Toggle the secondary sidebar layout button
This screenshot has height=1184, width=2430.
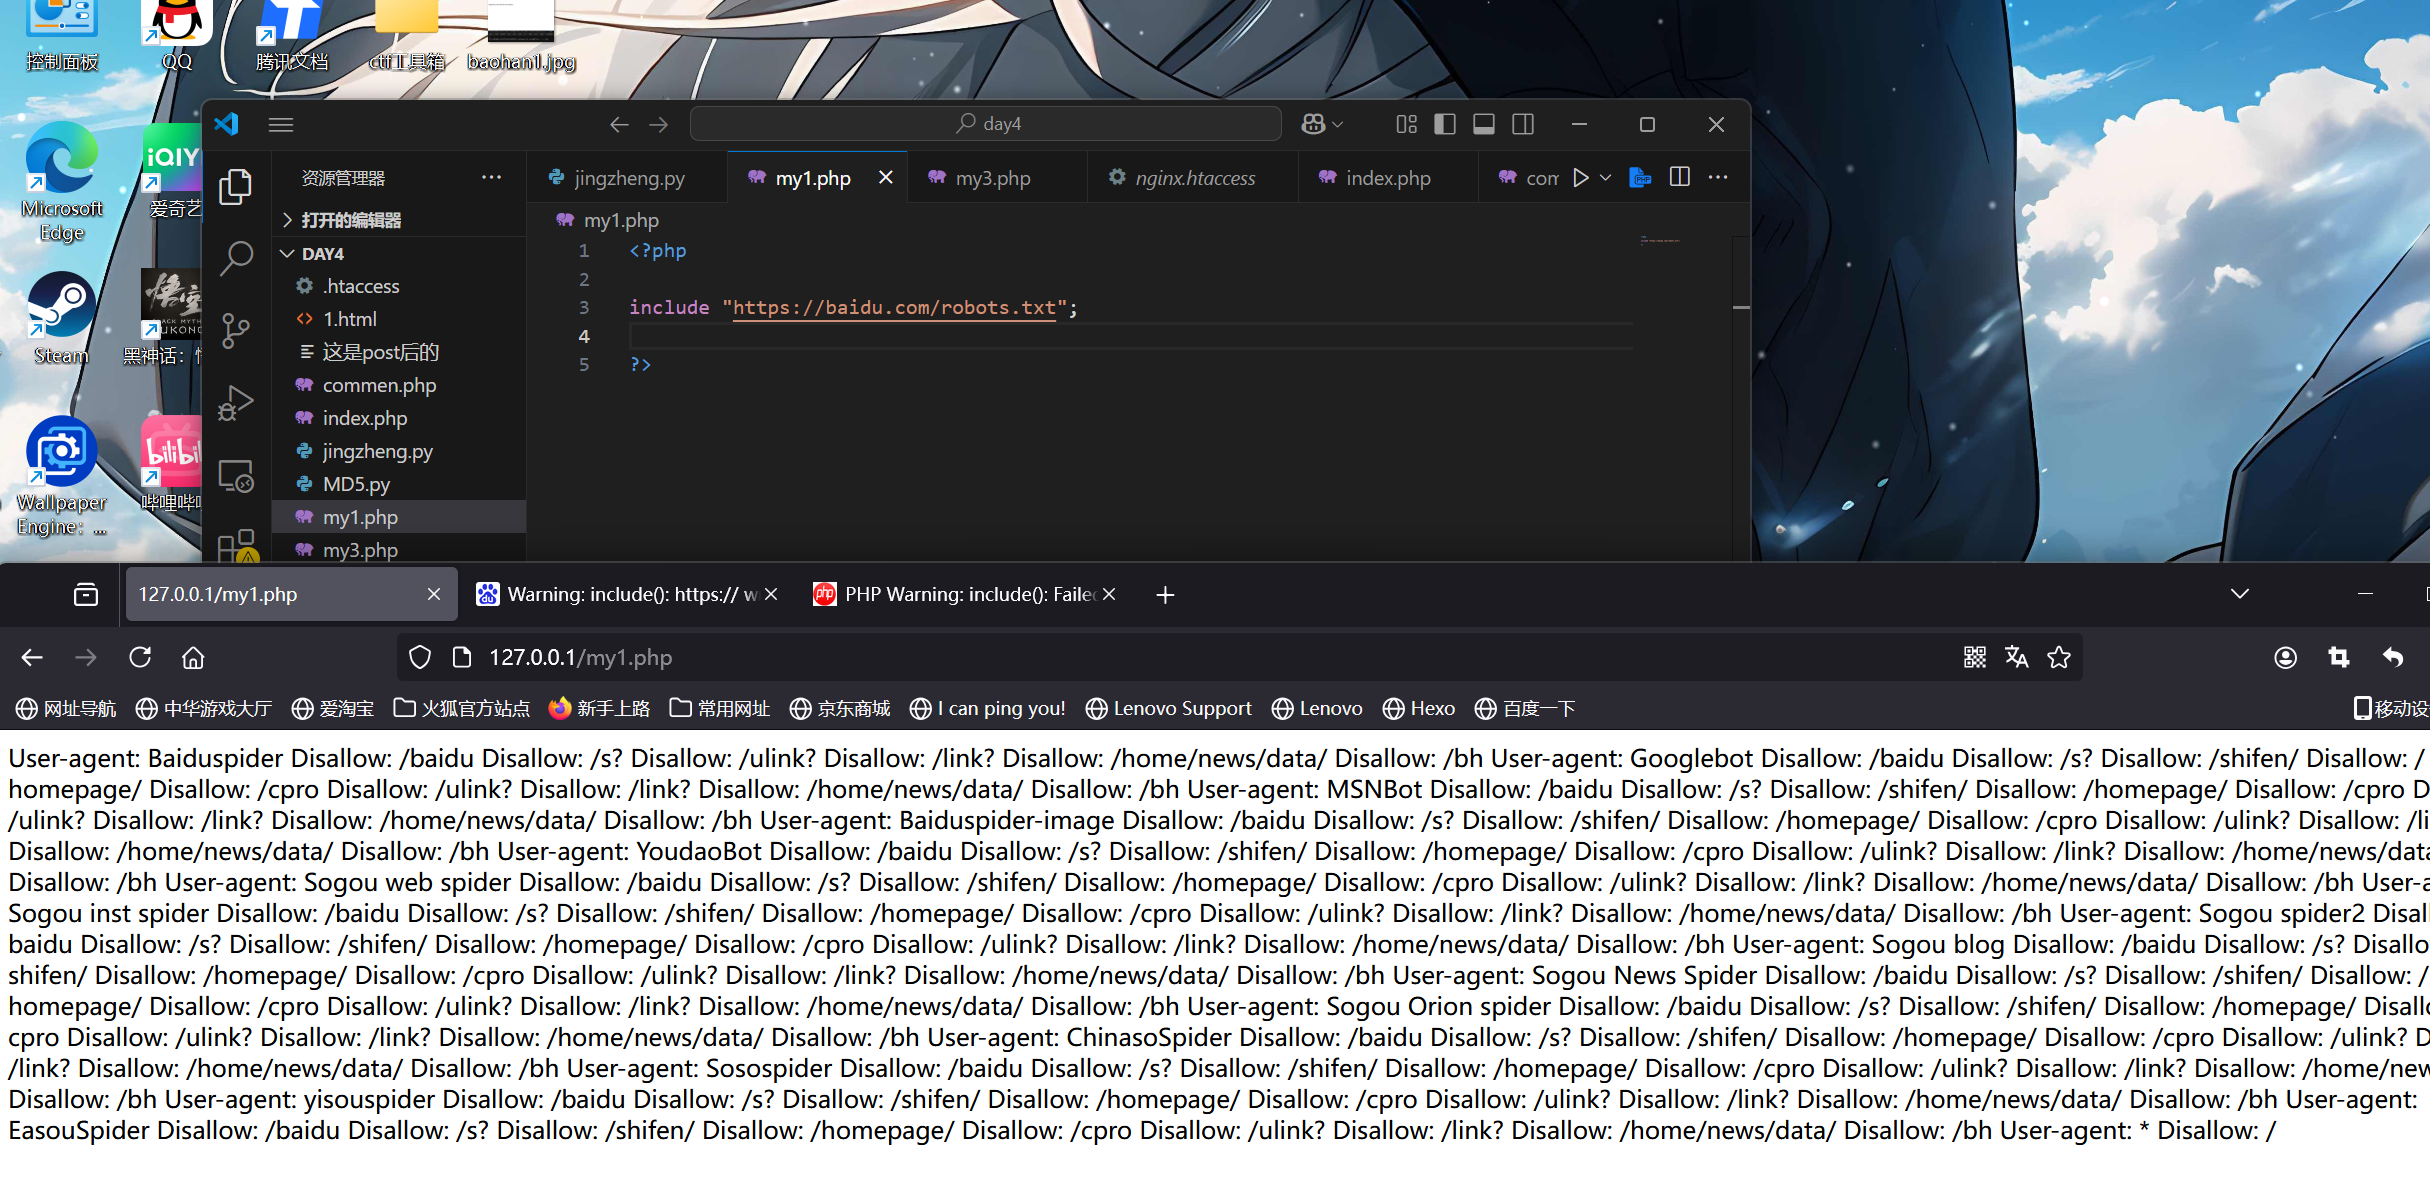(x=1523, y=124)
